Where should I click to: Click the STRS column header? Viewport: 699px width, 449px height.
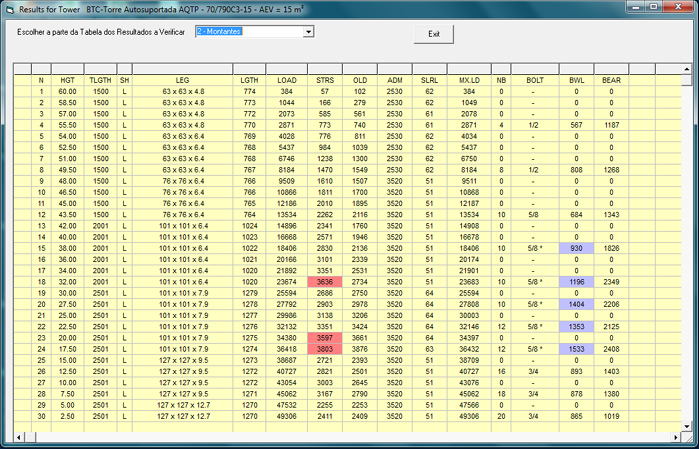(325, 79)
